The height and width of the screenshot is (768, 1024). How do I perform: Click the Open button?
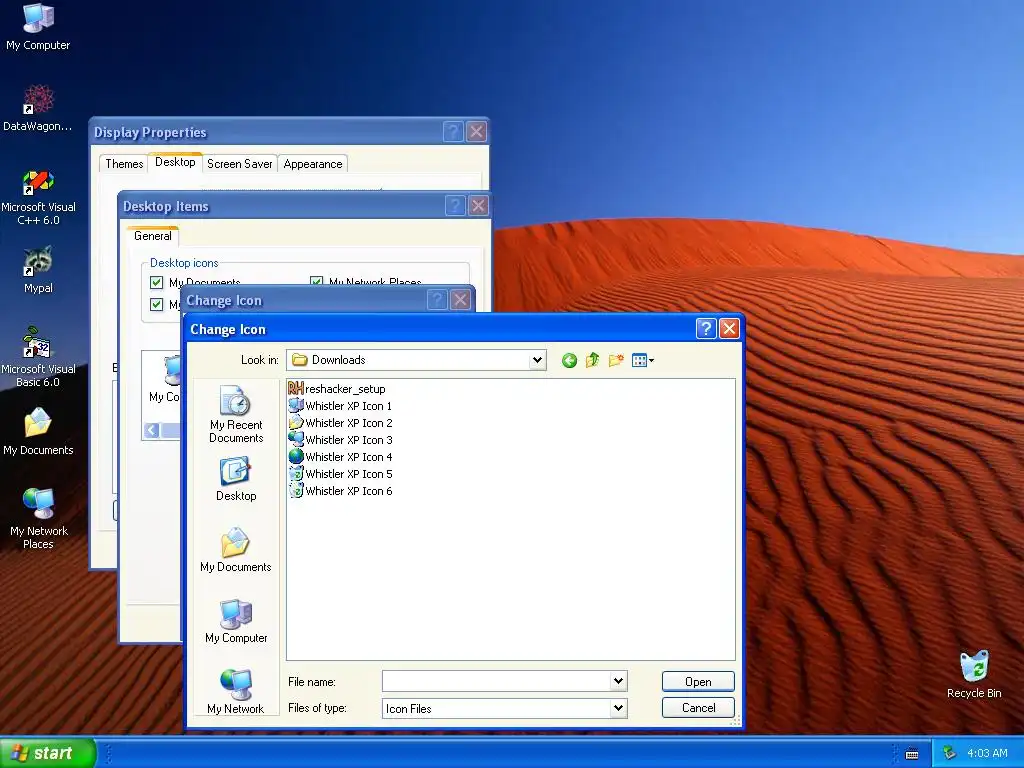[698, 681]
